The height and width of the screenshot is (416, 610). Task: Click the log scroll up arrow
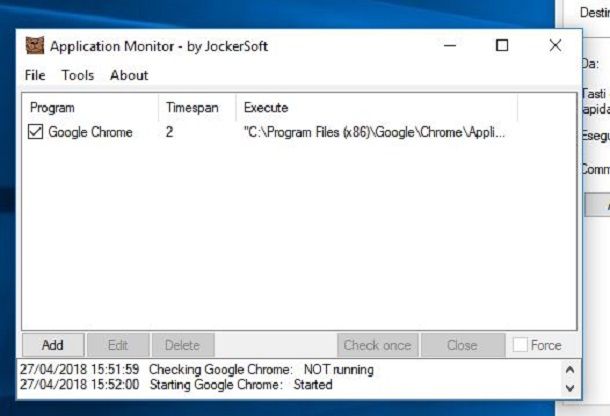tap(570, 370)
